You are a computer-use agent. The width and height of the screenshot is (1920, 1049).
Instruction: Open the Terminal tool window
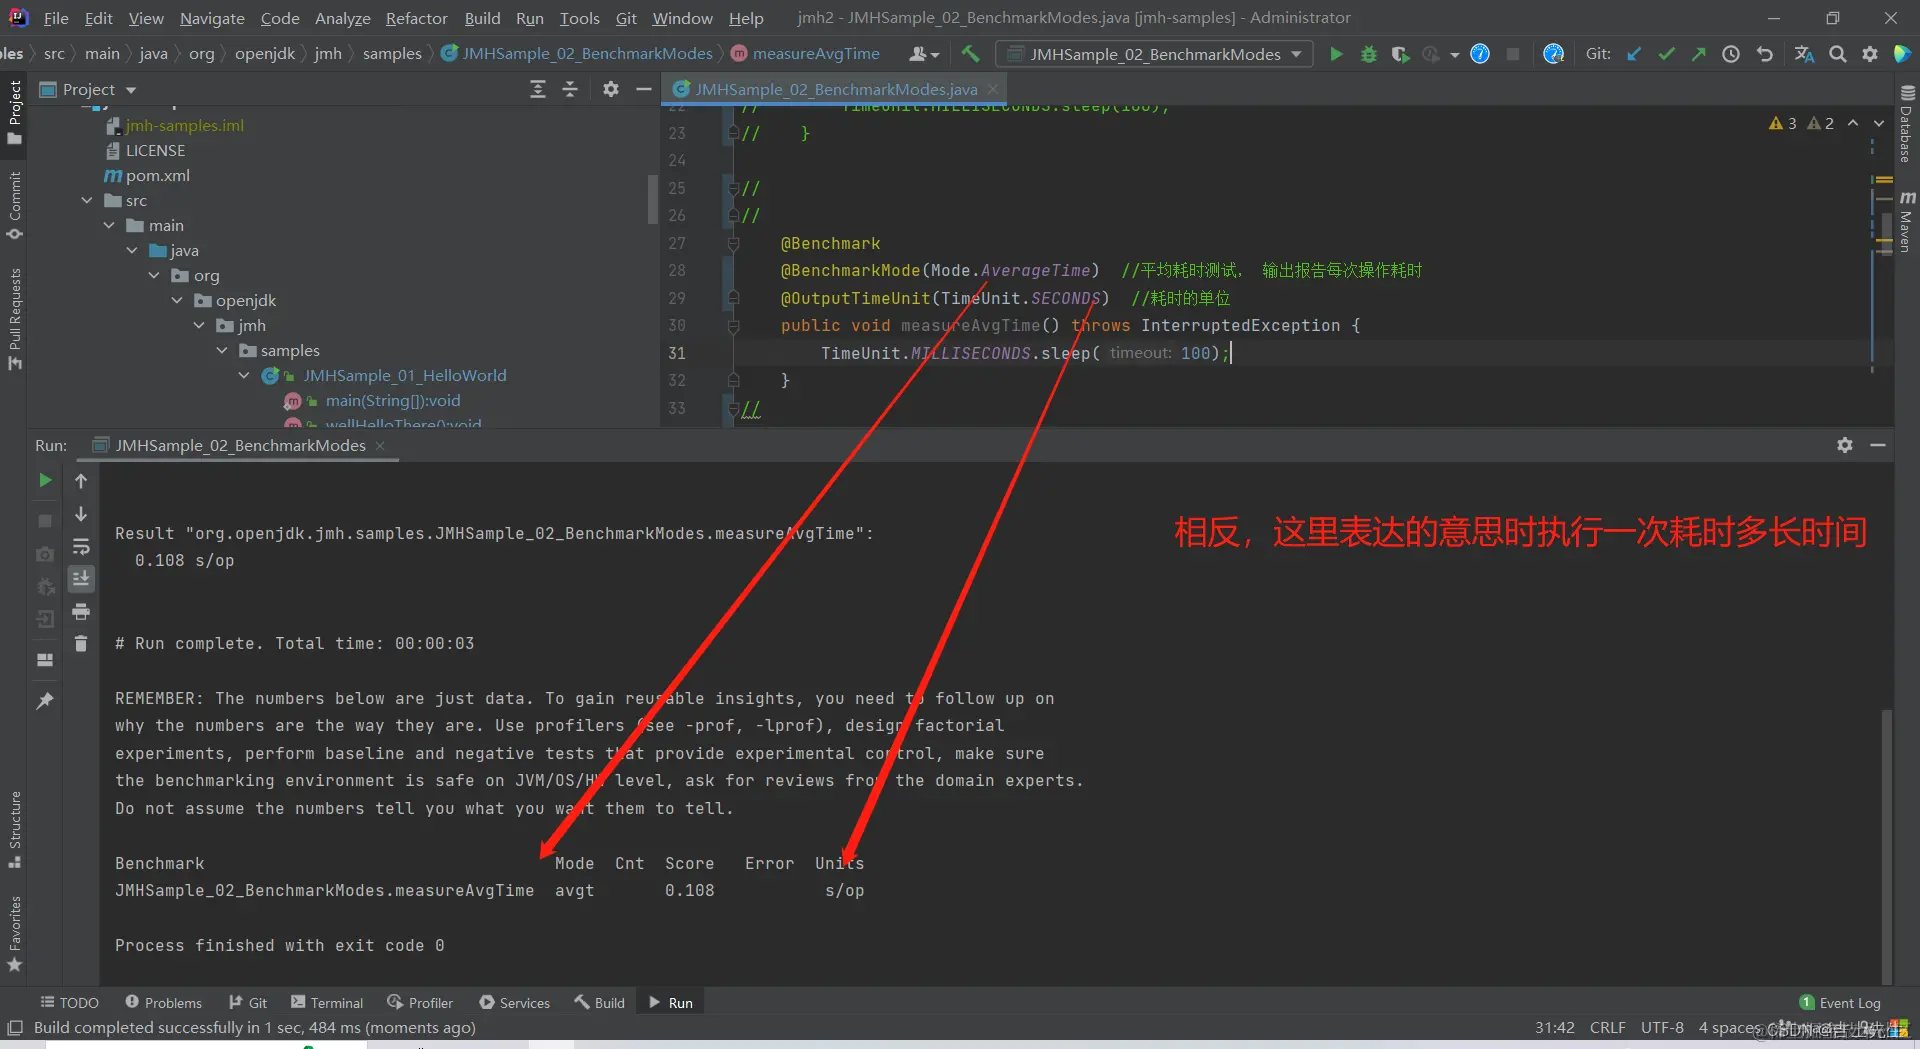tap(327, 1002)
